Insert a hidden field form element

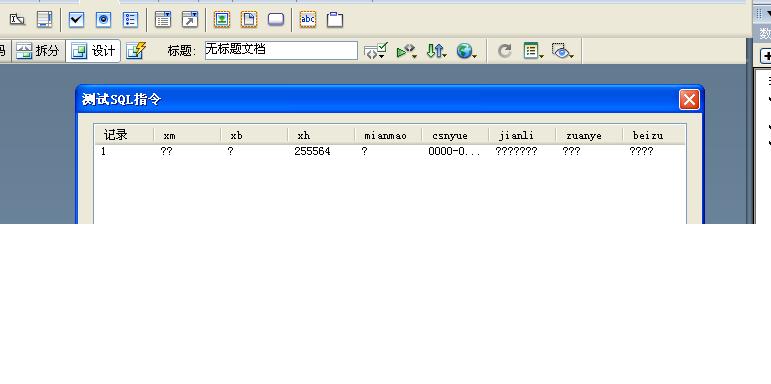click(x=17, y=20)
